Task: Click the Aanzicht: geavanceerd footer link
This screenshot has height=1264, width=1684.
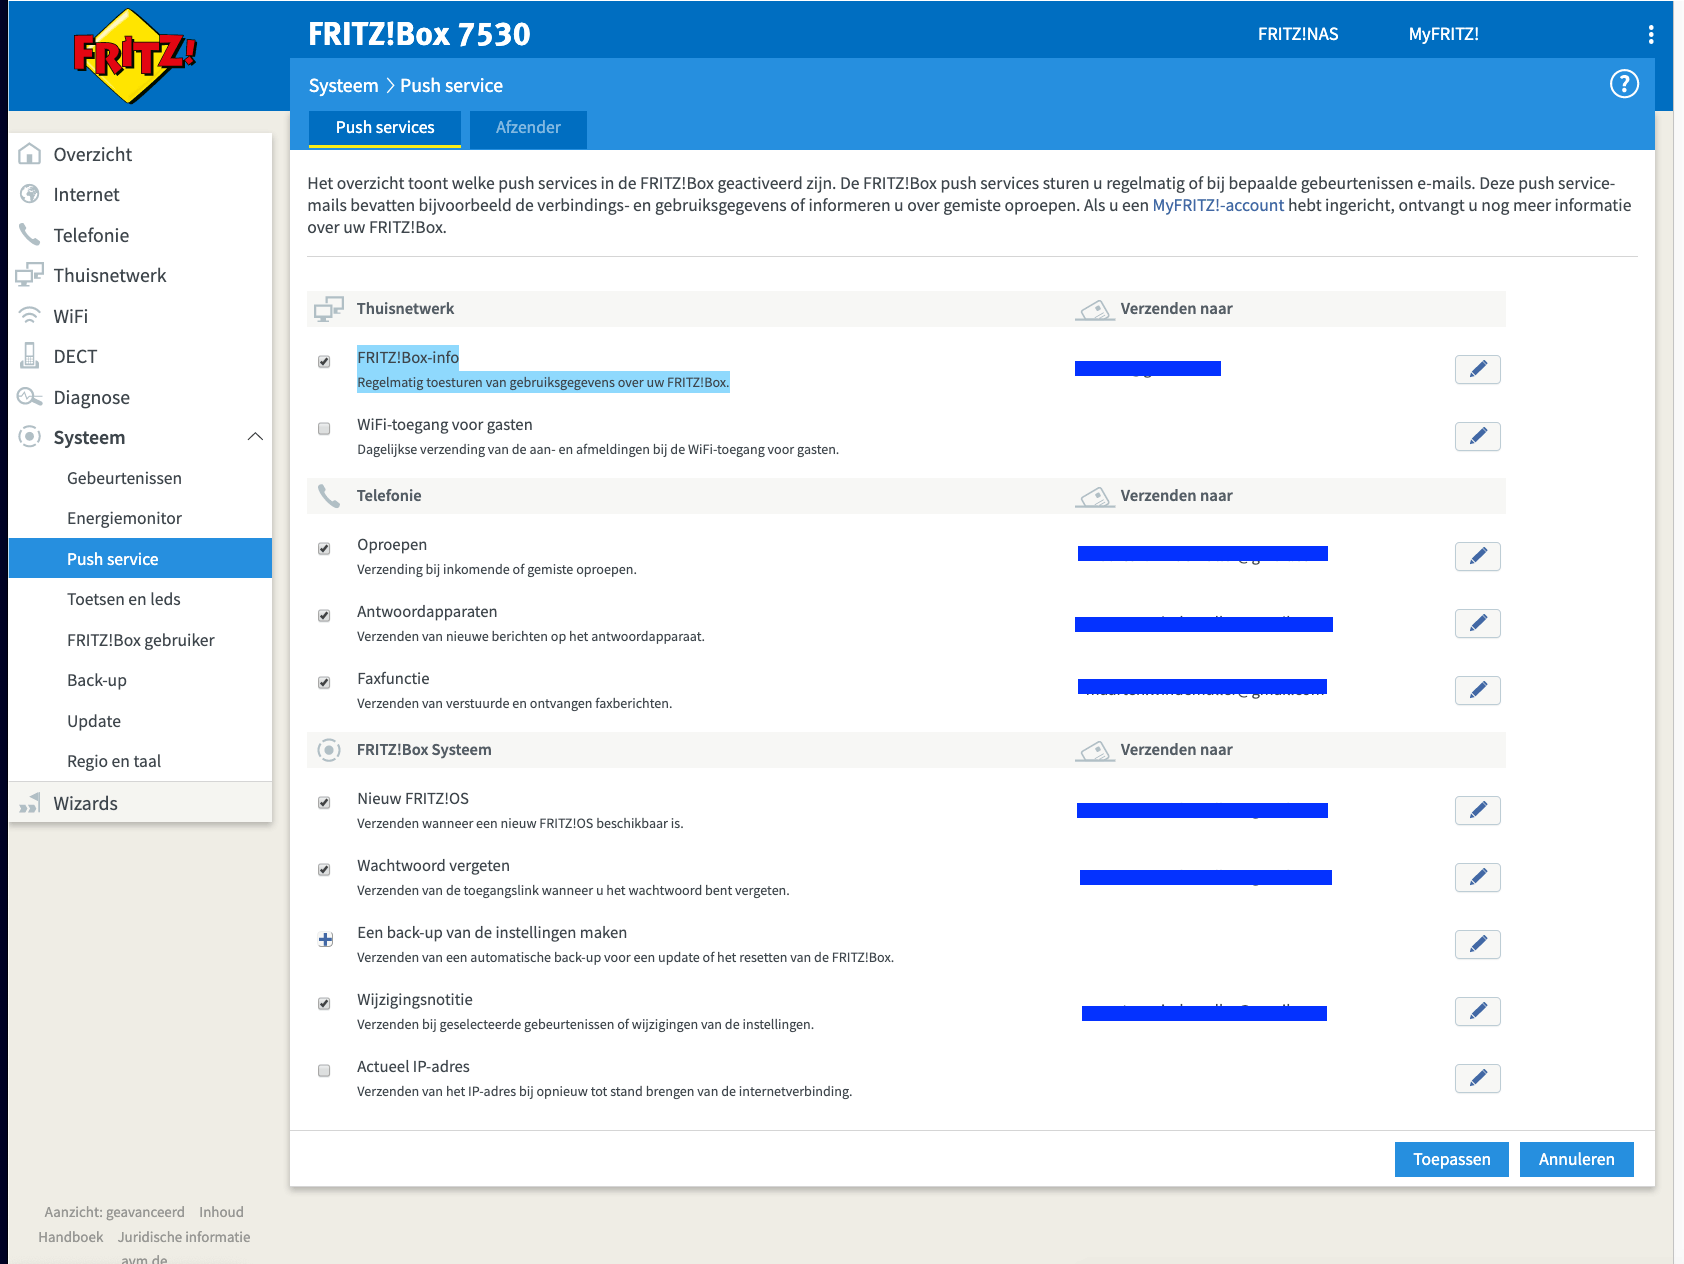Action: 114,1212
